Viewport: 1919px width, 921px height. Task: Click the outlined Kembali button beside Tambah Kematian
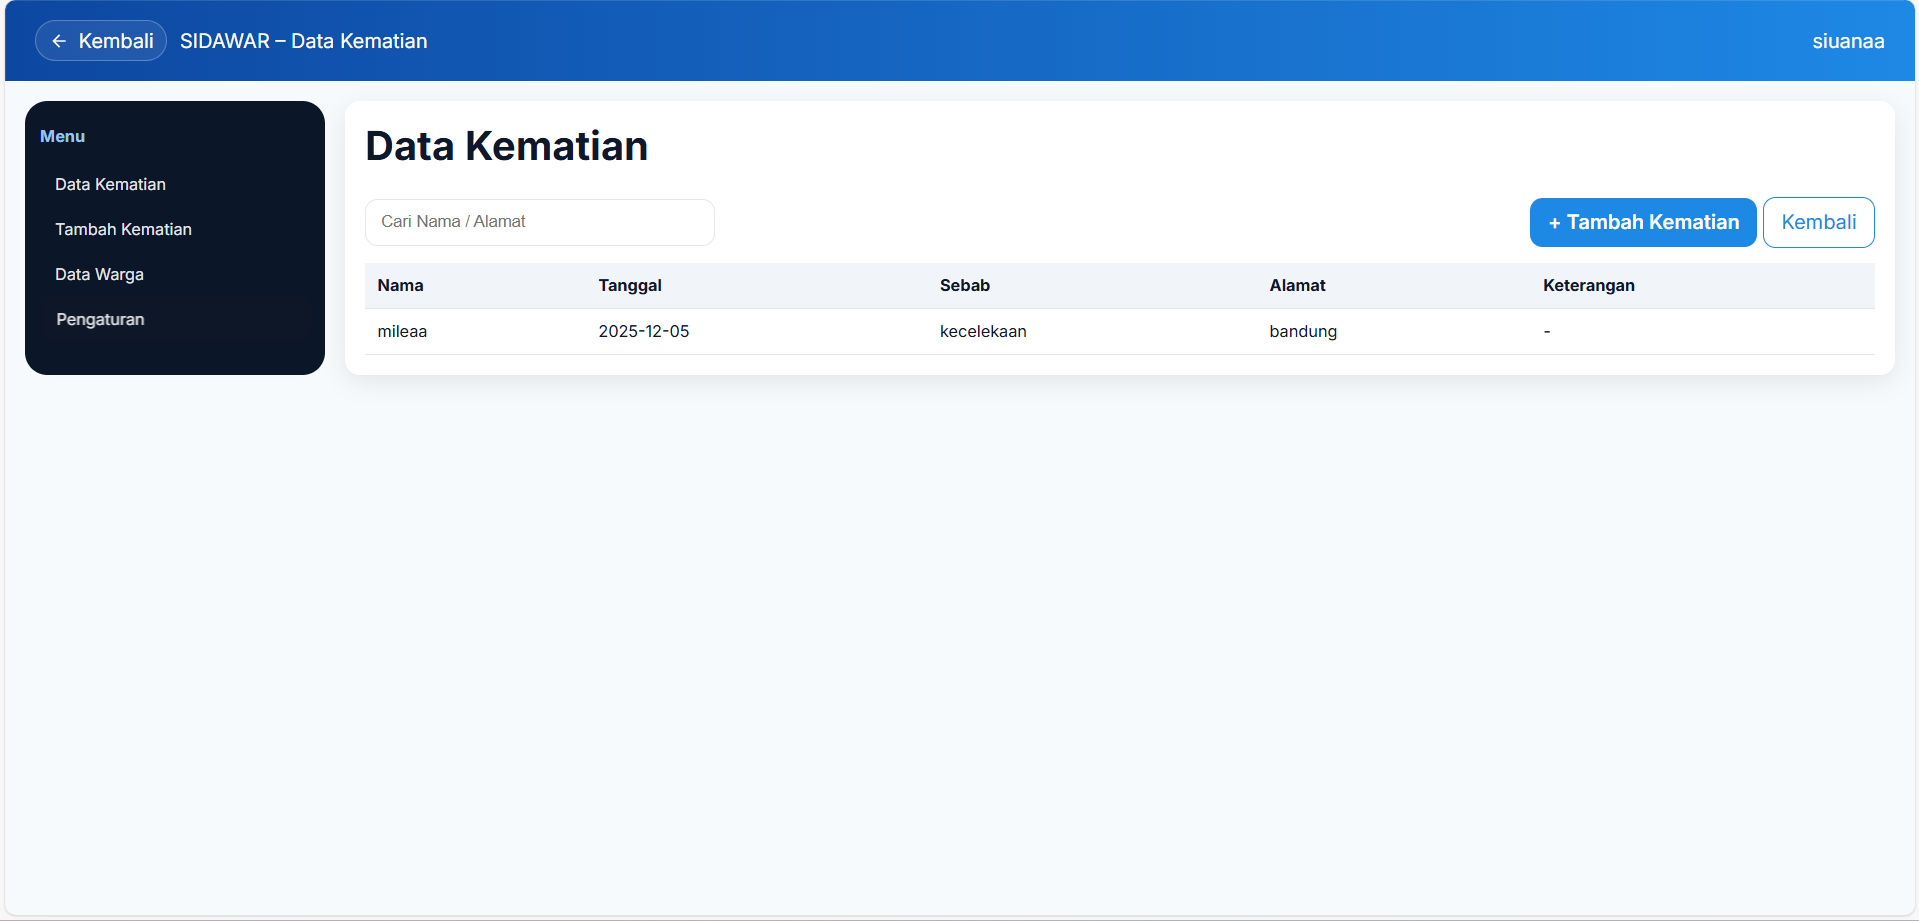click(1817, 222)
